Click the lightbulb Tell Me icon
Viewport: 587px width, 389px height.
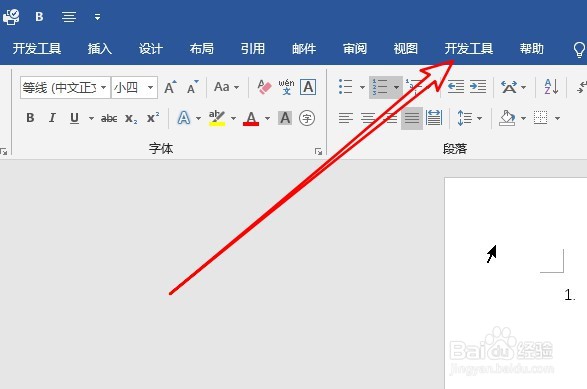click(579, 49)
